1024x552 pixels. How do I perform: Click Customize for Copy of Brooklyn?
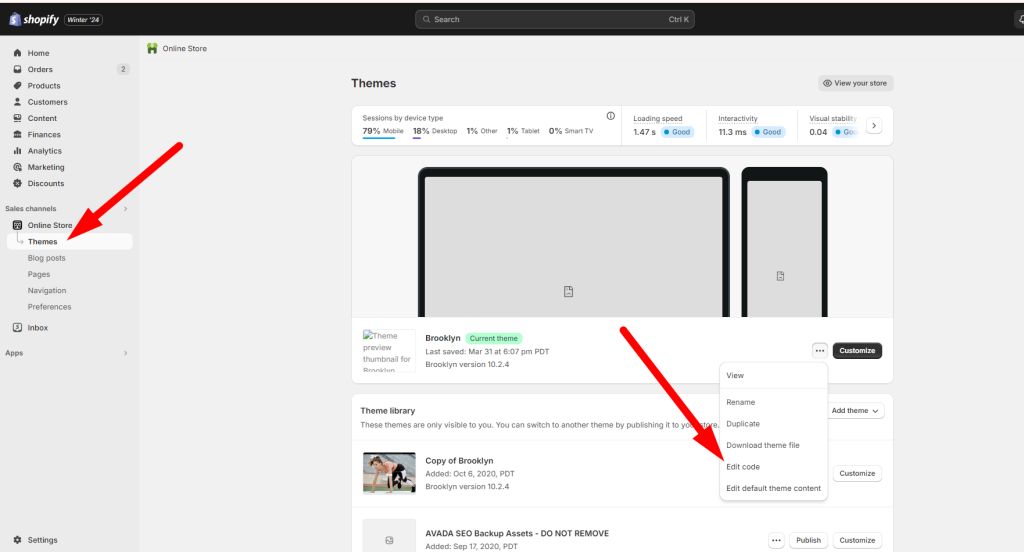[857, 474]
